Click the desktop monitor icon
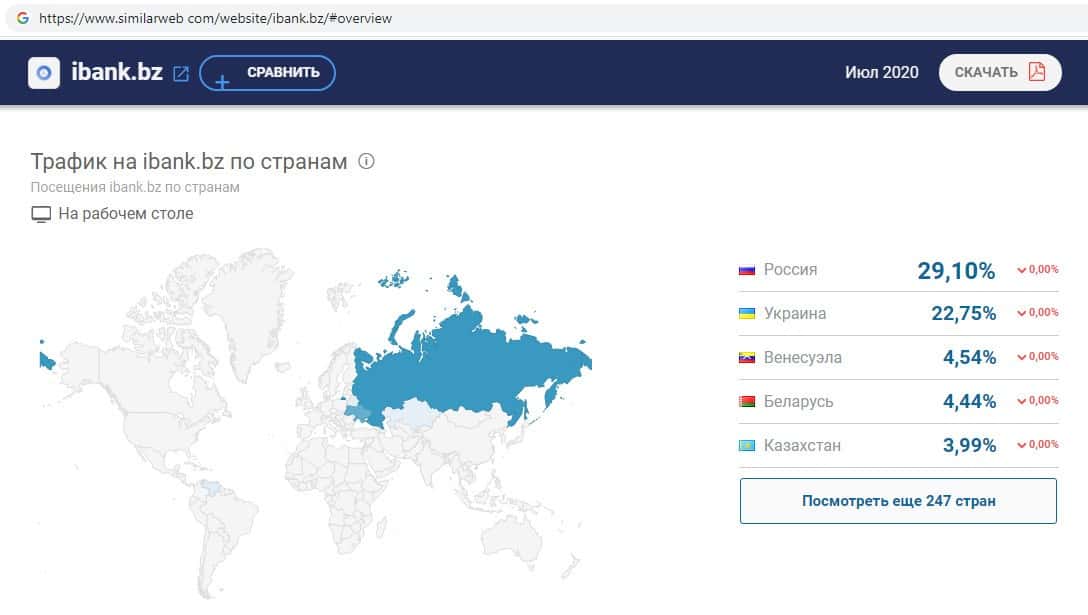The height and width of the screenshot is (615, 1088). click(x=41, y=214)
